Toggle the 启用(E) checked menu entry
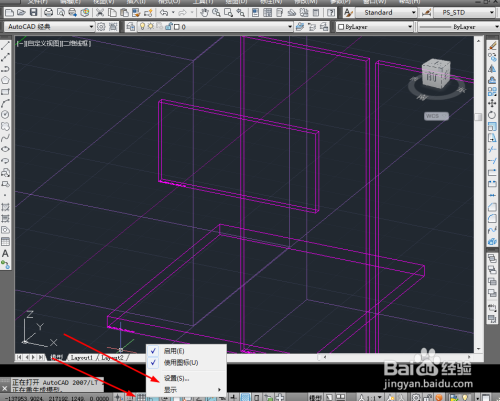Viewport: 500px width, 401px height. coord(186,351)
